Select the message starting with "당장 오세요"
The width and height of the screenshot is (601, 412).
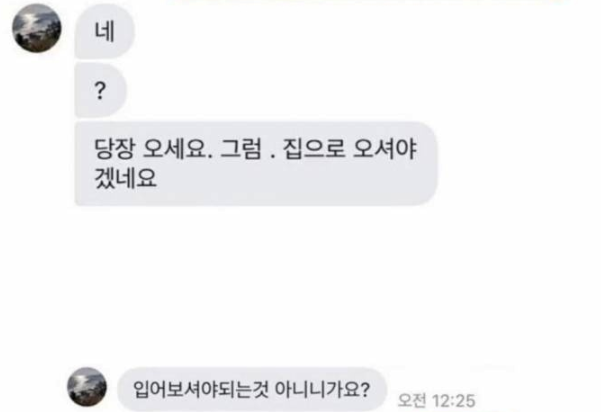(x=256, y=164)
